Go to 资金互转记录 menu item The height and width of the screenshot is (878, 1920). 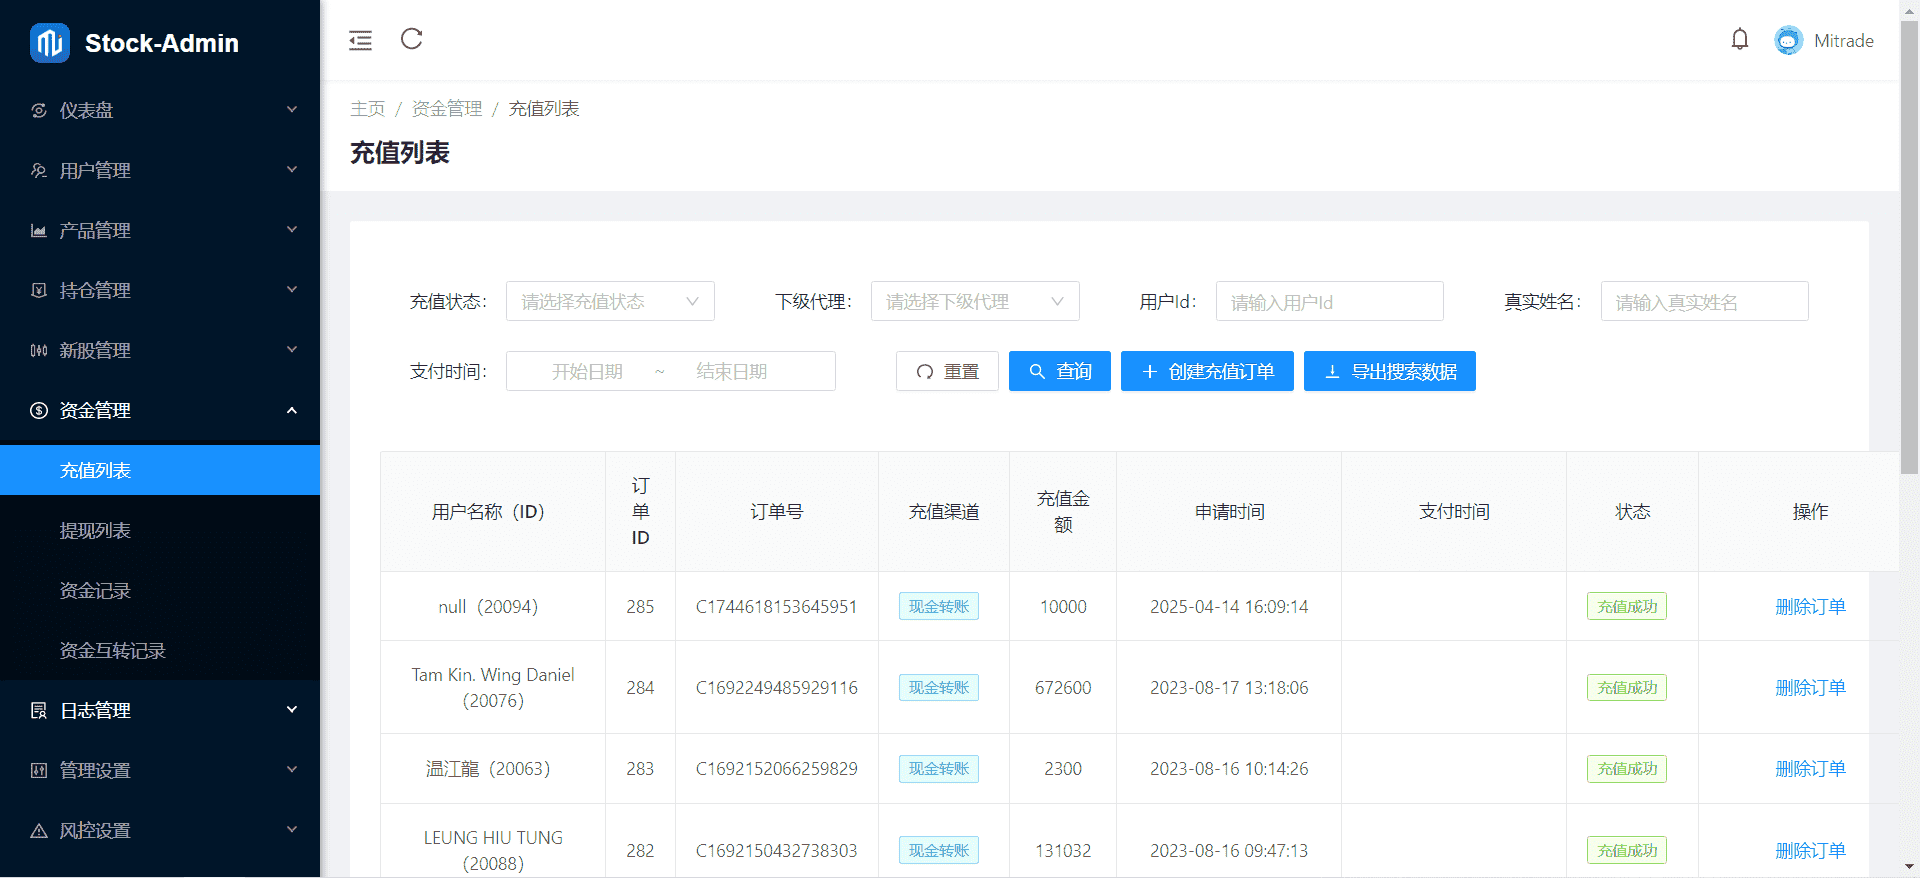pyautogui.click(x=112, y=651)
